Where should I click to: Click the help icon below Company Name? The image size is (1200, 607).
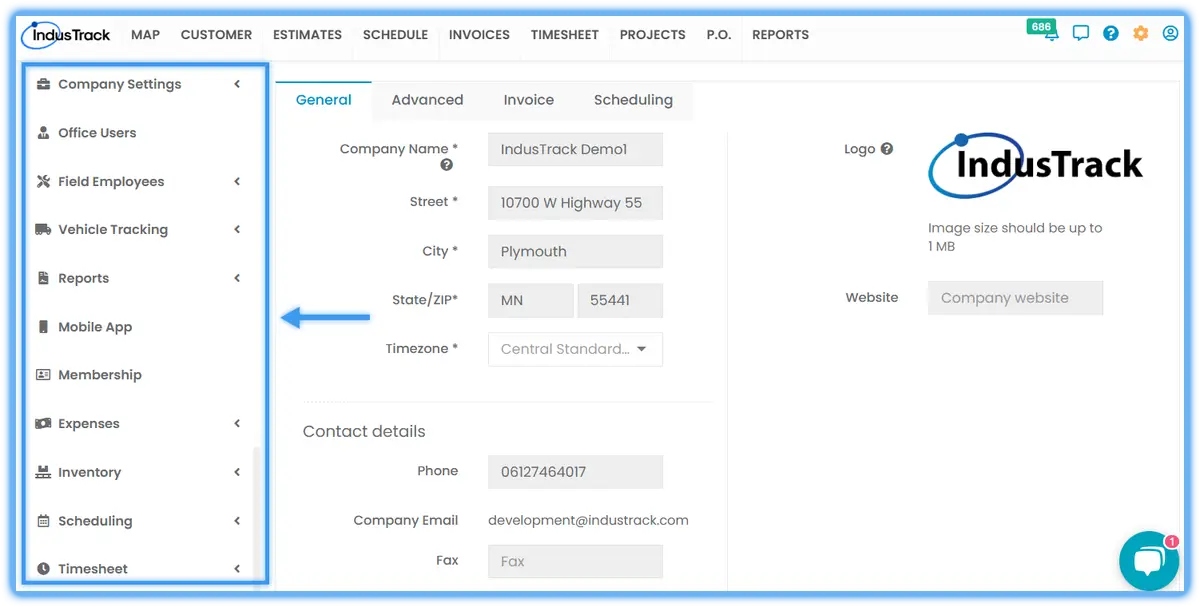(447, 165)
